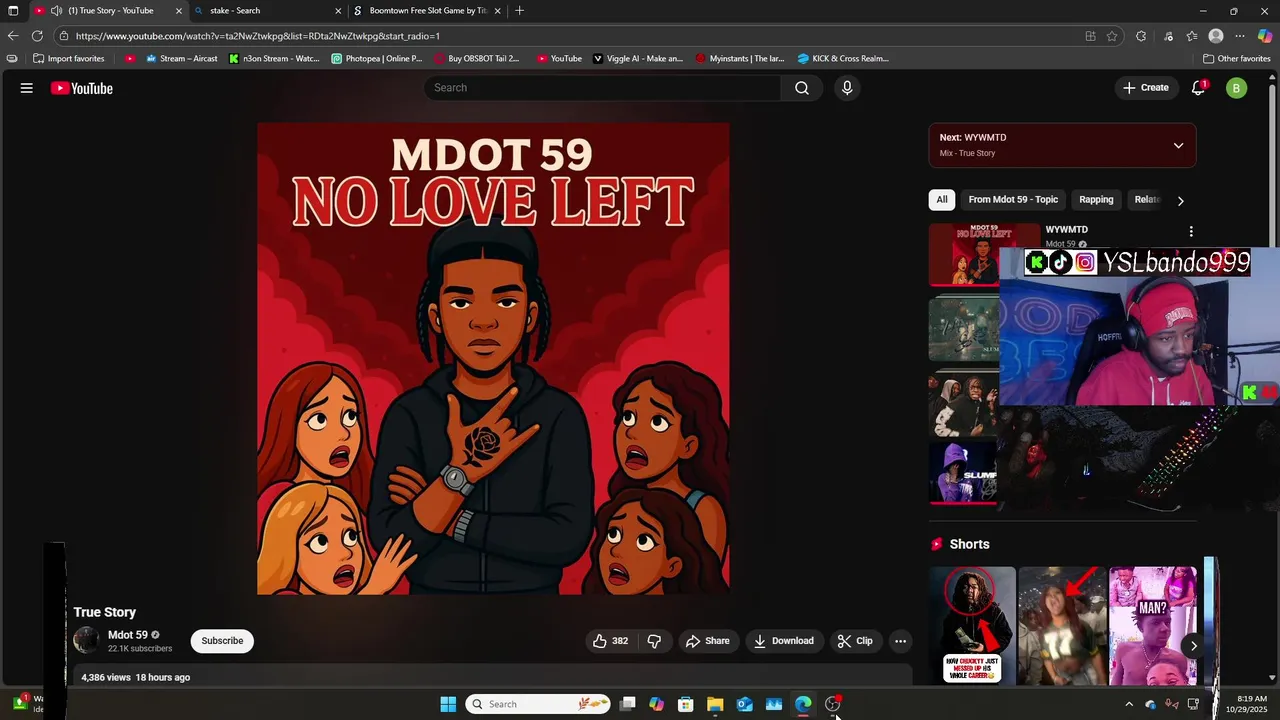Open OBS Studio taskbar icon
Viewport: 1280px width, 720px height.
tap(833, 704)
